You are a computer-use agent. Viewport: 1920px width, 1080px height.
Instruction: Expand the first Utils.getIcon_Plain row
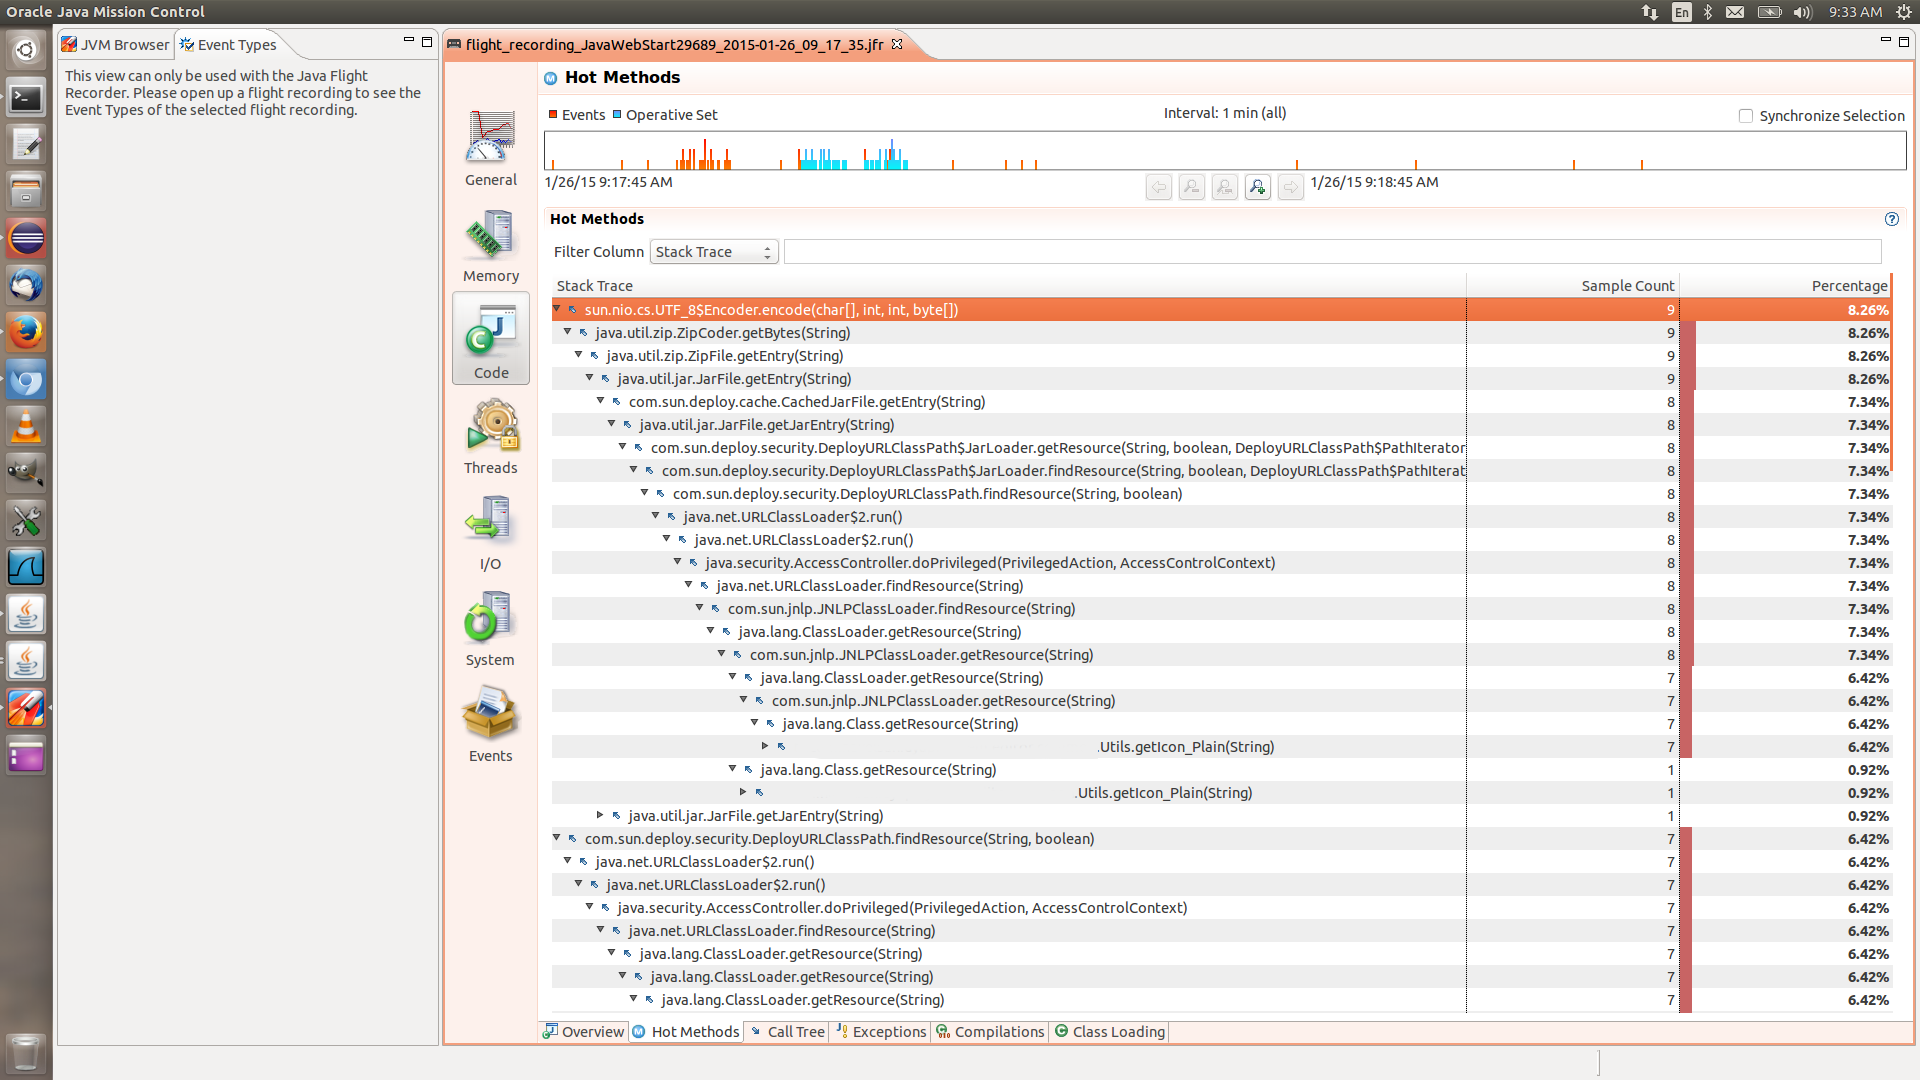point(765,746)
